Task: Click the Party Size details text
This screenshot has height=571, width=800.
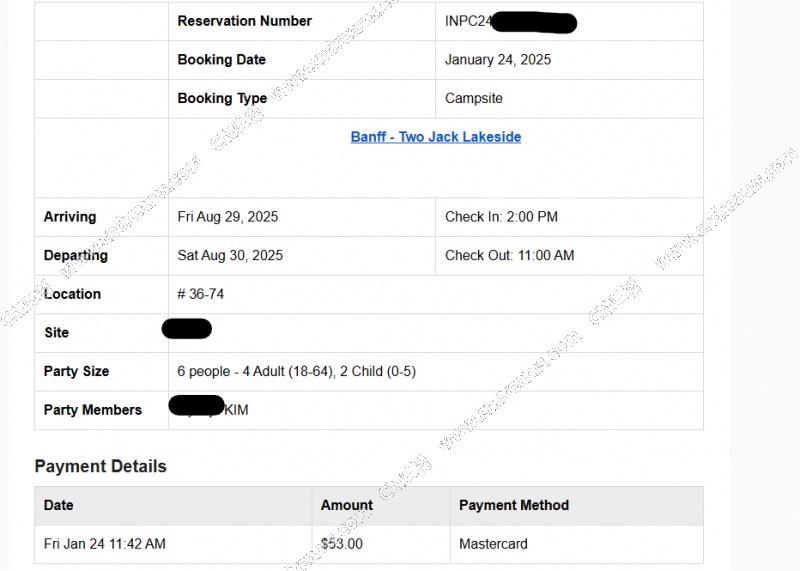Action: click(x=296, y=371)
